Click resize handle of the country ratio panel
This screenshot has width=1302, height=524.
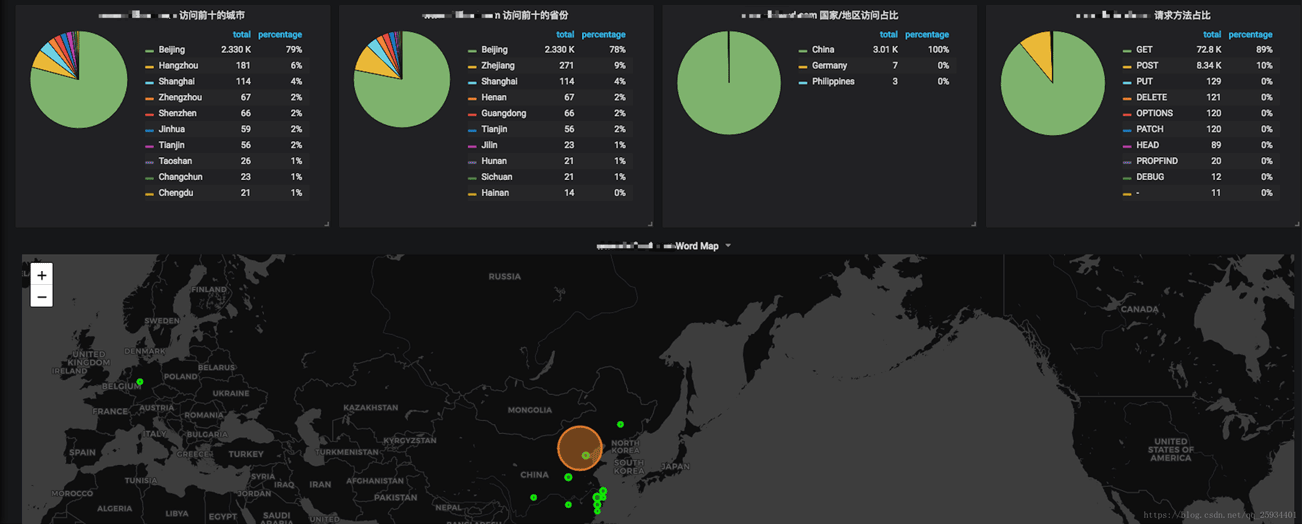pos(973,223)
